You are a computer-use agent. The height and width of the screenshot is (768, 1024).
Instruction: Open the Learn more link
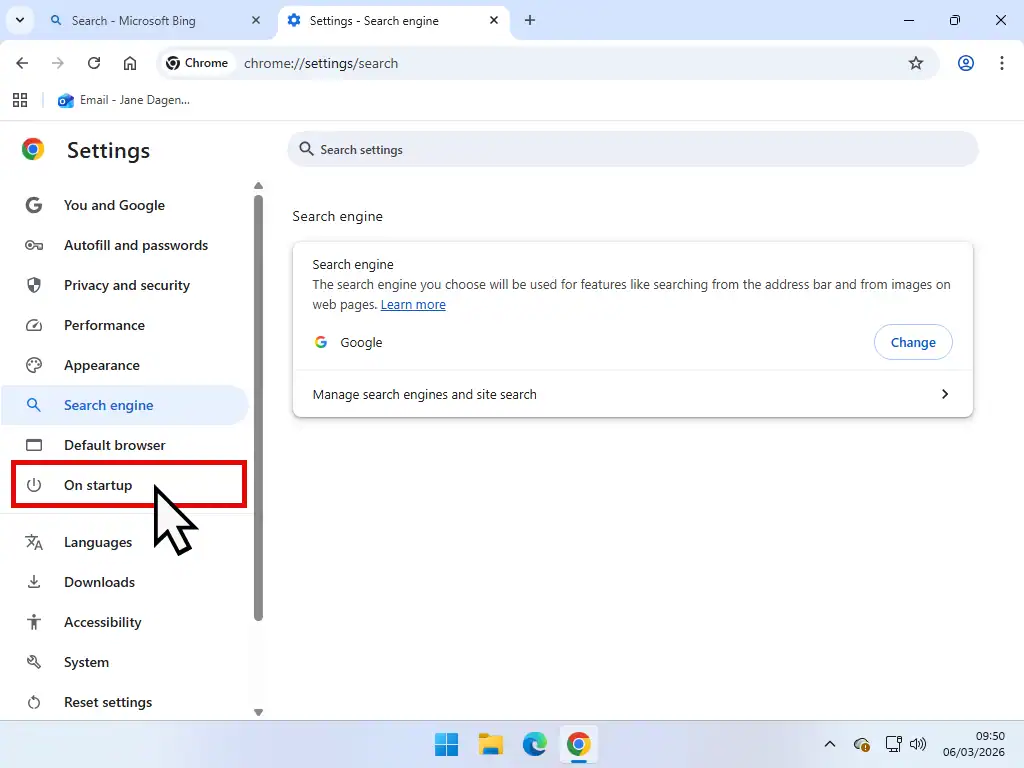[x=413, y=304]
